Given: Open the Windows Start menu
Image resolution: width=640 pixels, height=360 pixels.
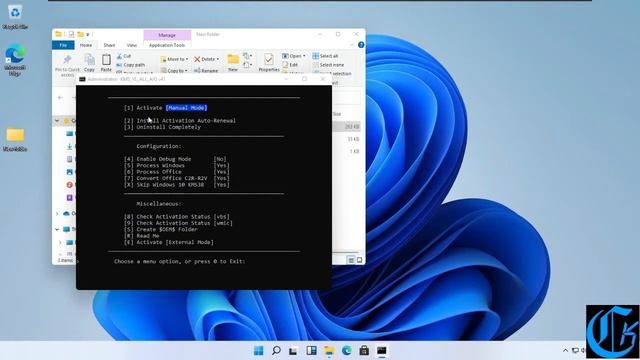Looking at the screenshot, I should pos(259,351).
